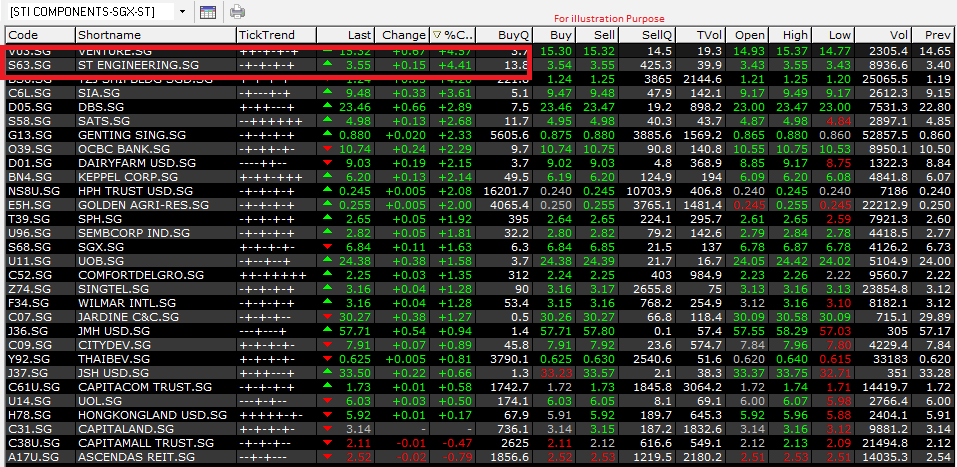Click the %C.. sorted column header
Viewport: 957px width, 467px height.
click(452, 35)
